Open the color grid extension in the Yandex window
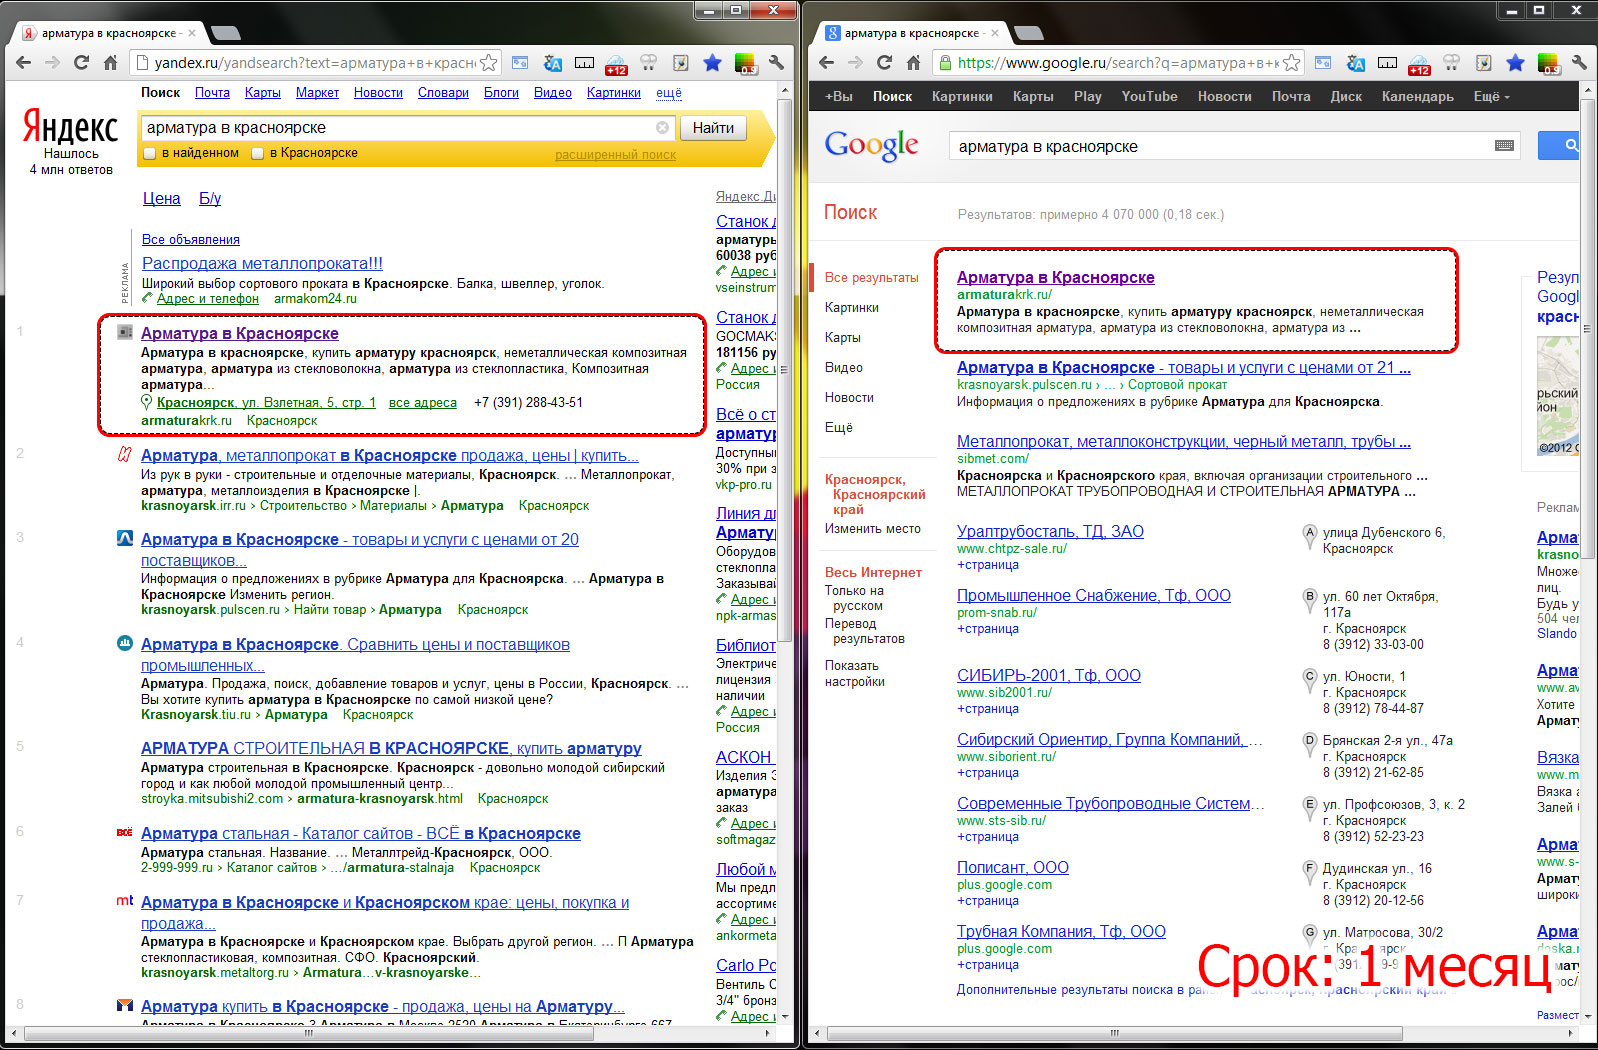This screenshot has height=1050, width=1598. tap(746, 64)
